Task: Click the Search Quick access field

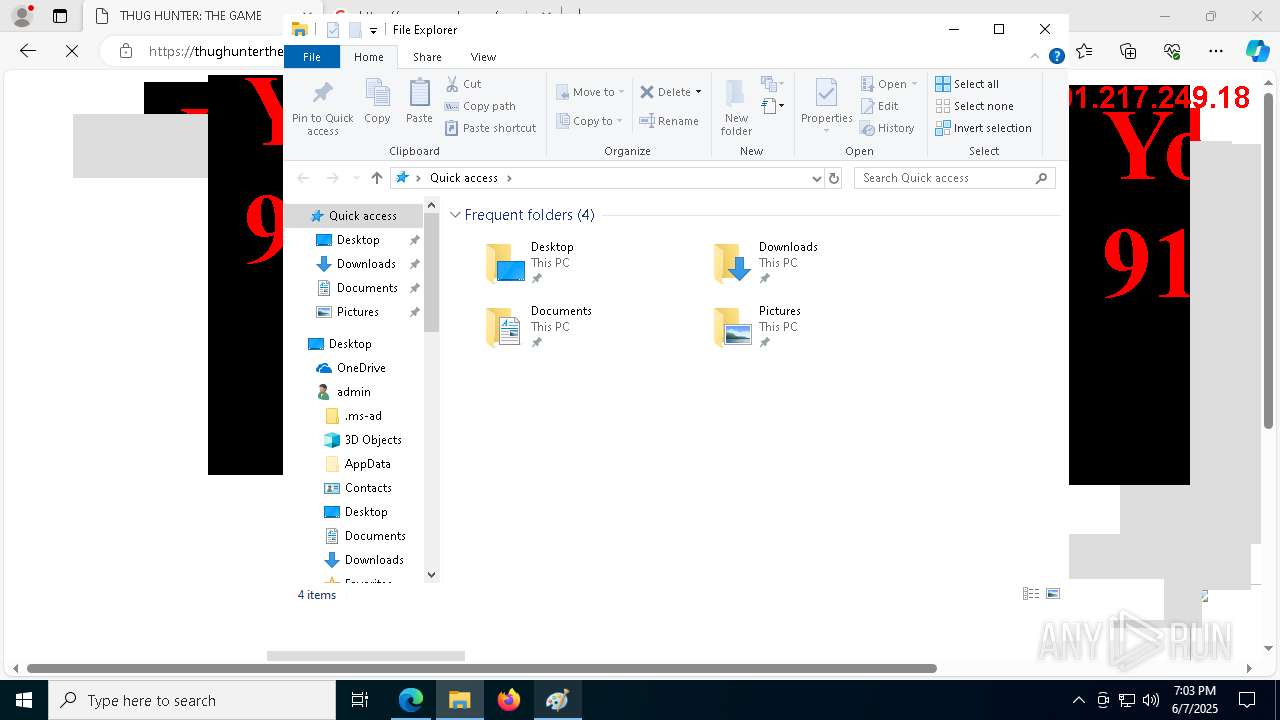Action: coord(955,178)
